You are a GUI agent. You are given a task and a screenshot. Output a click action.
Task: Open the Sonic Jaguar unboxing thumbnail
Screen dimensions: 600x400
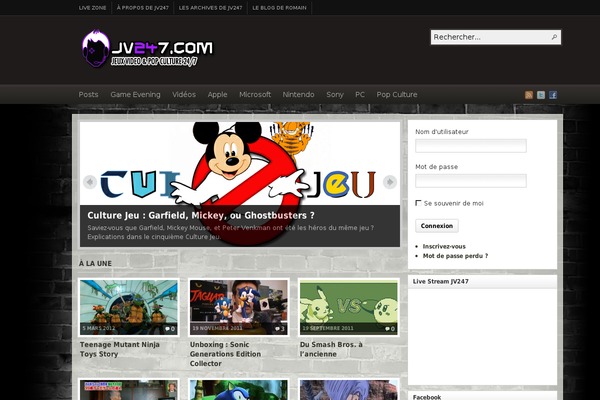tap(238, 307)
